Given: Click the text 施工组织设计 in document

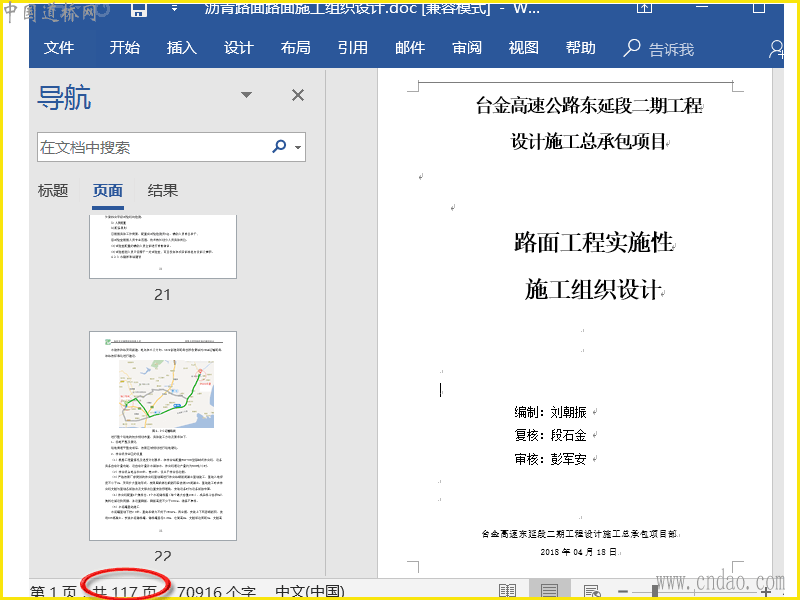Looking at the screenshot, I should point(593,289).
